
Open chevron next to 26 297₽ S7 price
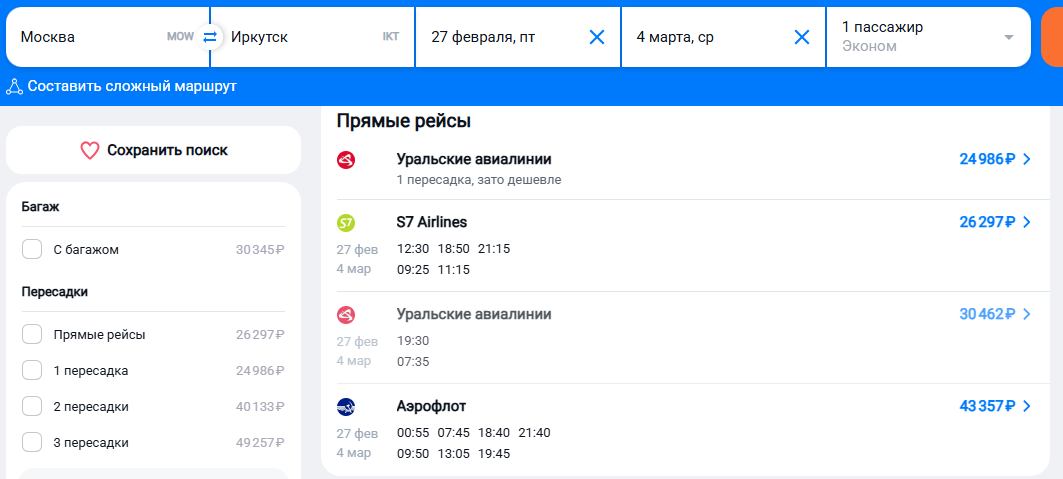(1026, 222)
